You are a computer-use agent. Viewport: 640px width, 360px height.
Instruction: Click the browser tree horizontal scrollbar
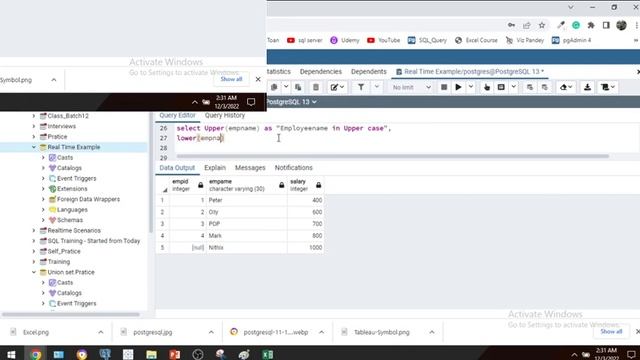[71, 314]
